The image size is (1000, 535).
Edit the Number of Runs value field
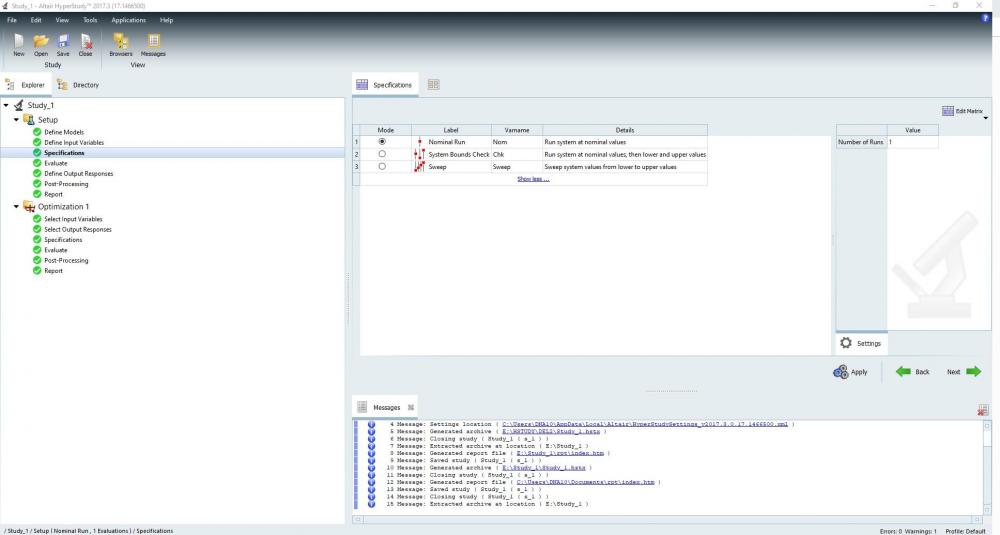(912, 142)
